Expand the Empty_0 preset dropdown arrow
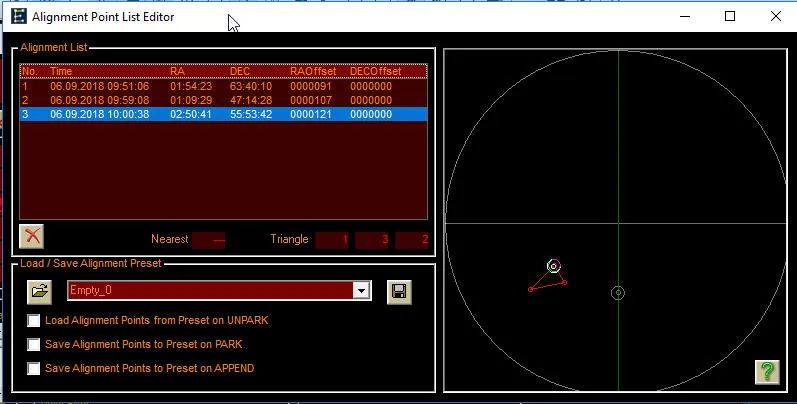The height and width of the screenshot is (404, 797). (x=361, y=291)
